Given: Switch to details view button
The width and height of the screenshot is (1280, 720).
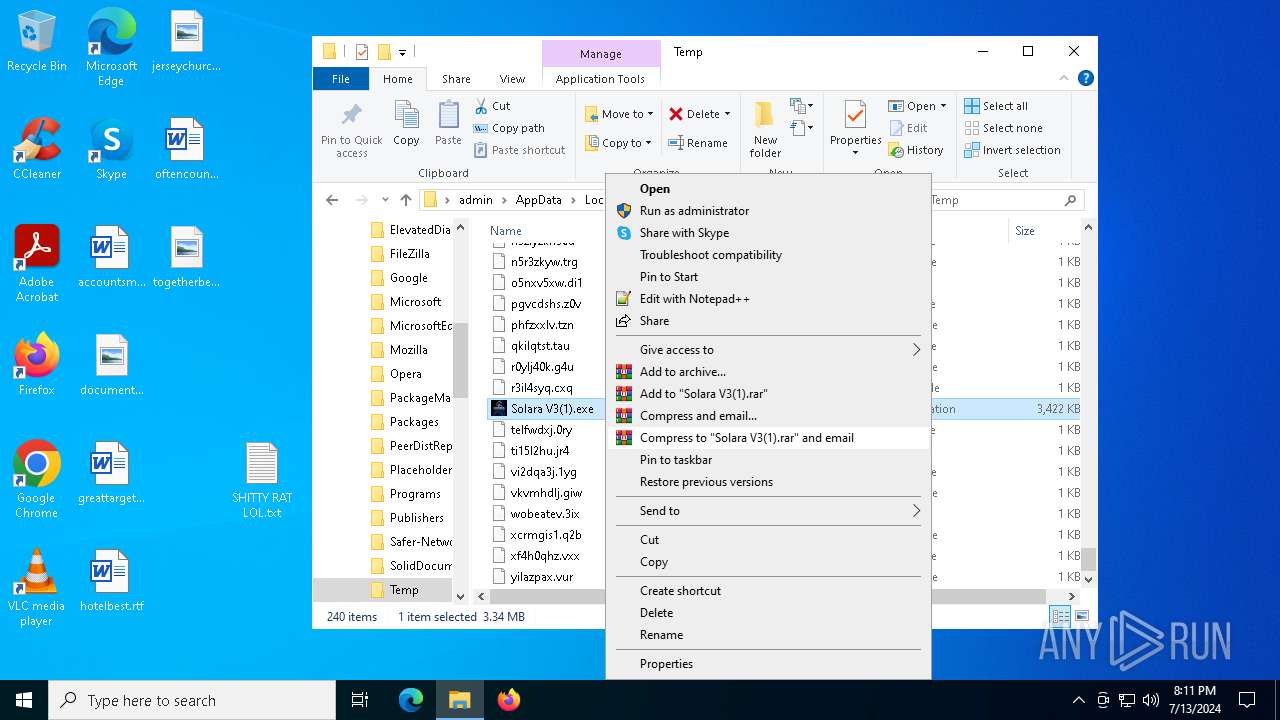Looking at the screenshot, I should (1059, 617).
